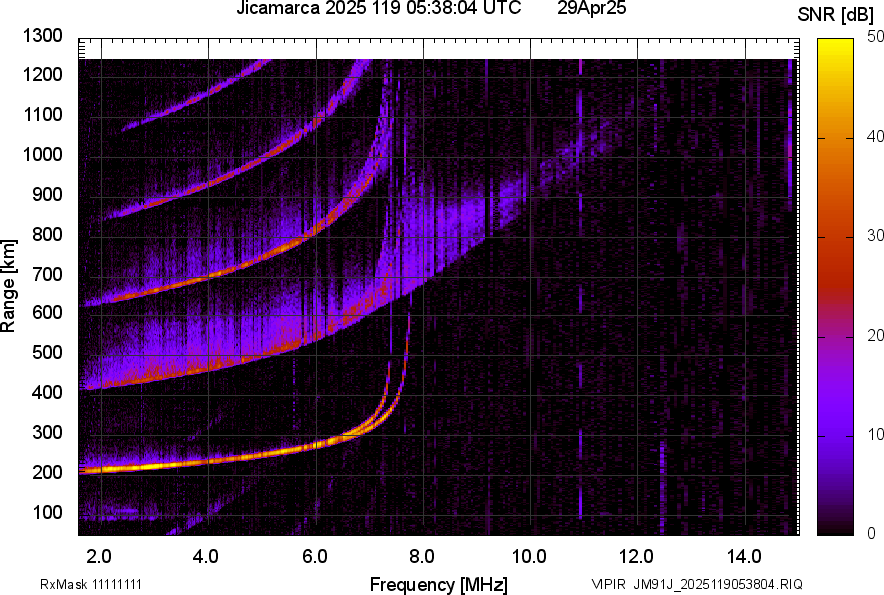
Task: Click the range tick label '1100'
Action: click(42, 114)
